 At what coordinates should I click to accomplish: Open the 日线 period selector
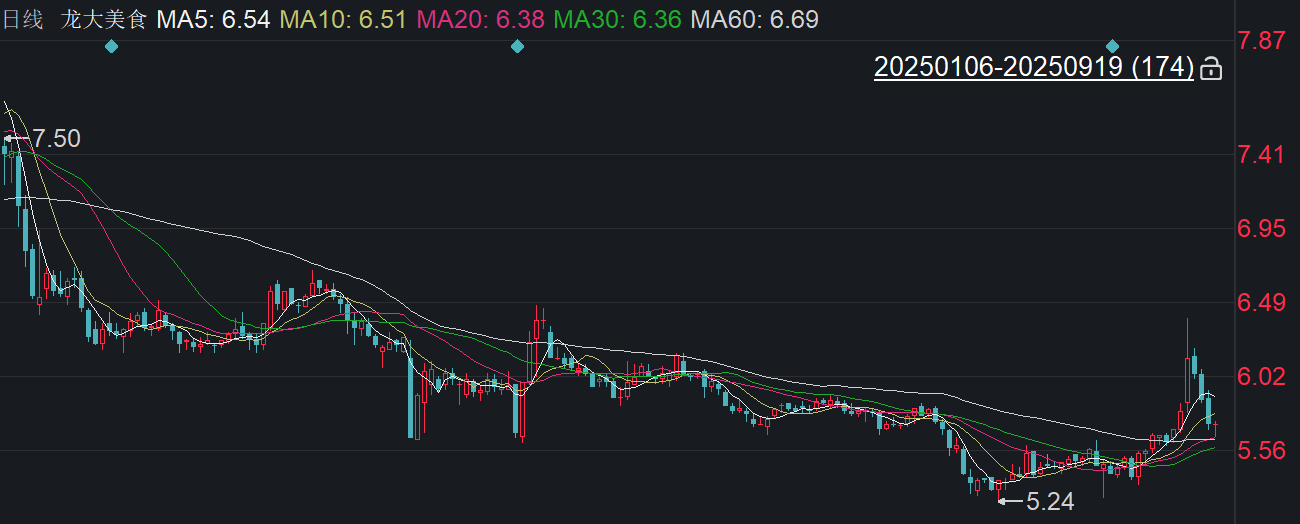[x=22, y=19]
